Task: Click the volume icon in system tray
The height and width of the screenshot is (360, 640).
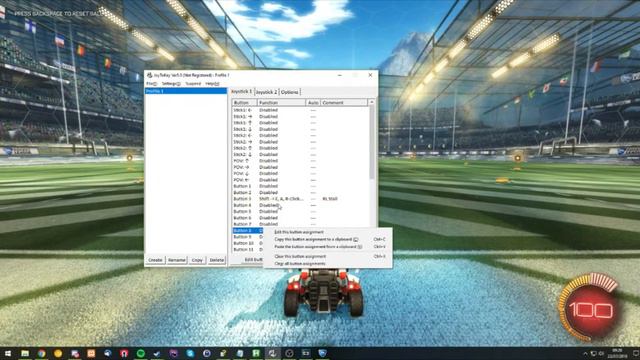Action: tap(601, 353)
